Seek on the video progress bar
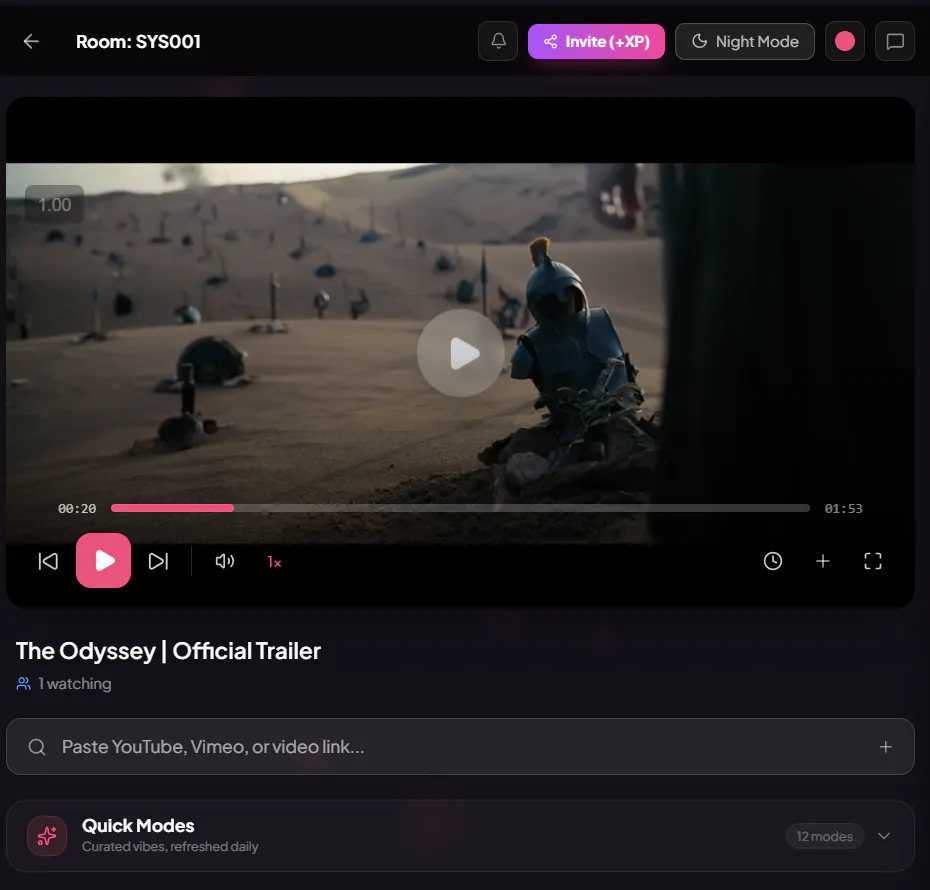The width and height of the screenshot is (930, 890). (x=460, y=508)
